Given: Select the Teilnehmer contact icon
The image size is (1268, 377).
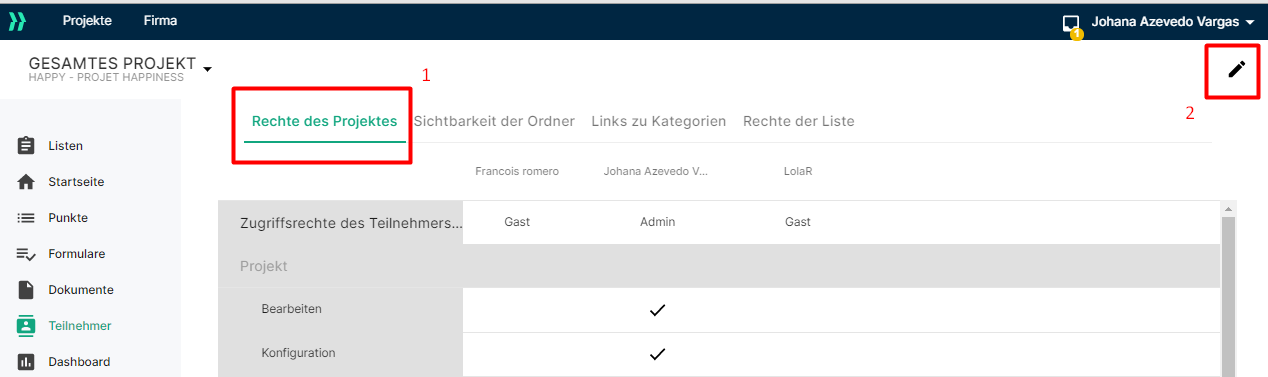Looking at the screenshot, I should (27, 326).
